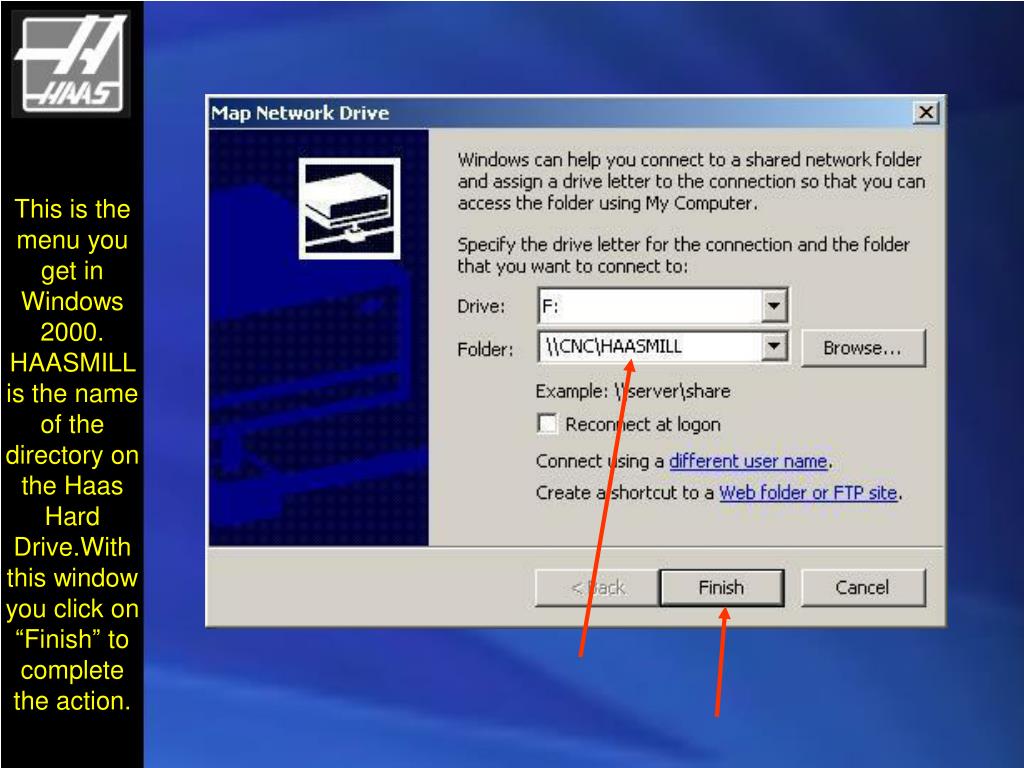The image size is (1024, 768).
Task: Click the 'Example: \\server\share' text
Action: (x=633, y=391)
